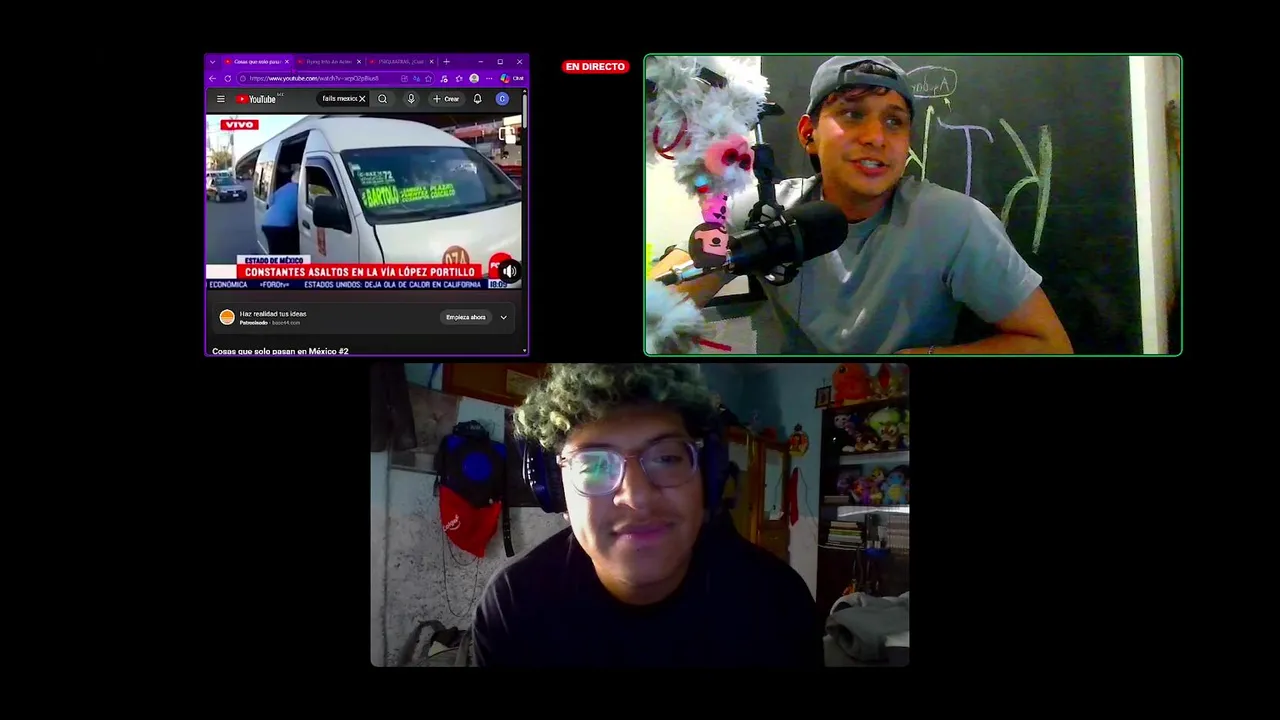This screenshot has height=720, width=1280.
Task: Expand the tab actions dropdown chevron
Action: tap(212, 62)
